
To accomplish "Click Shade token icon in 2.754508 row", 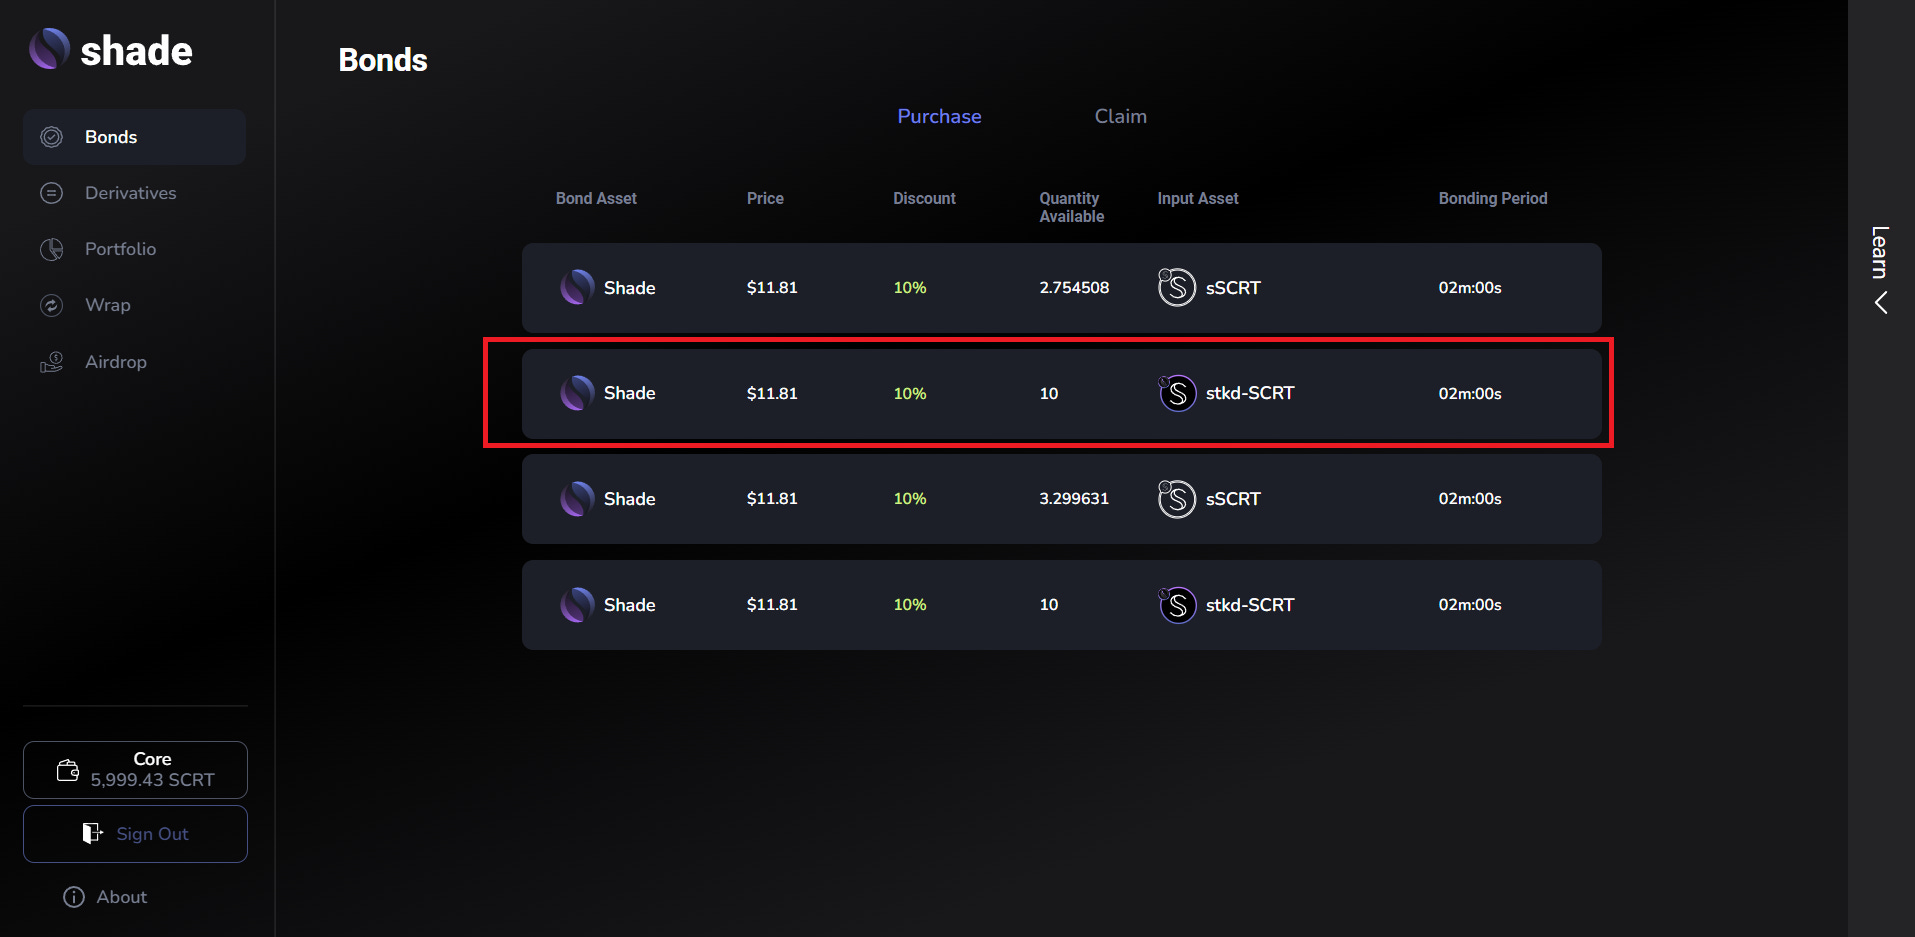I will click(x=578, y=287).
